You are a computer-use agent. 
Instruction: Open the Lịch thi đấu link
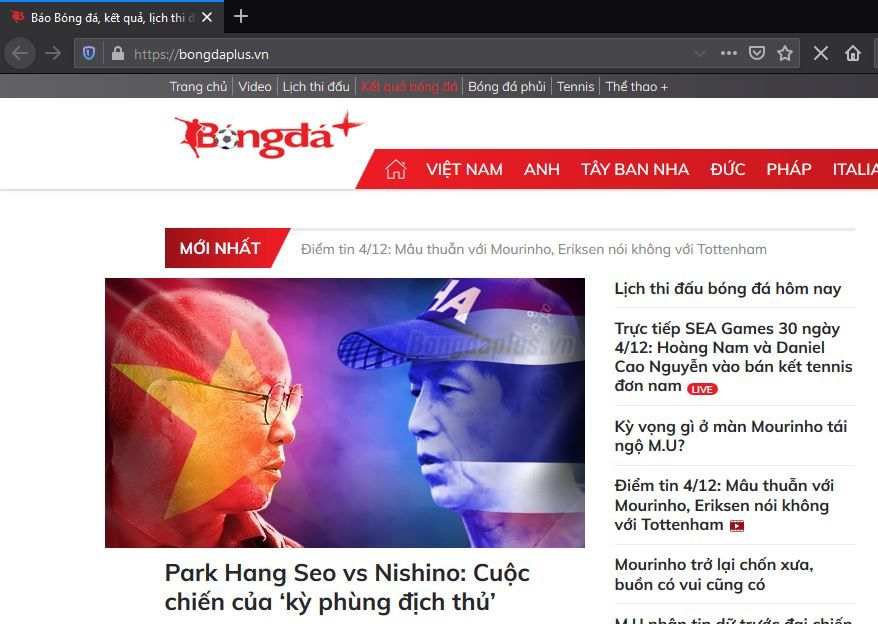coord(316,87)
